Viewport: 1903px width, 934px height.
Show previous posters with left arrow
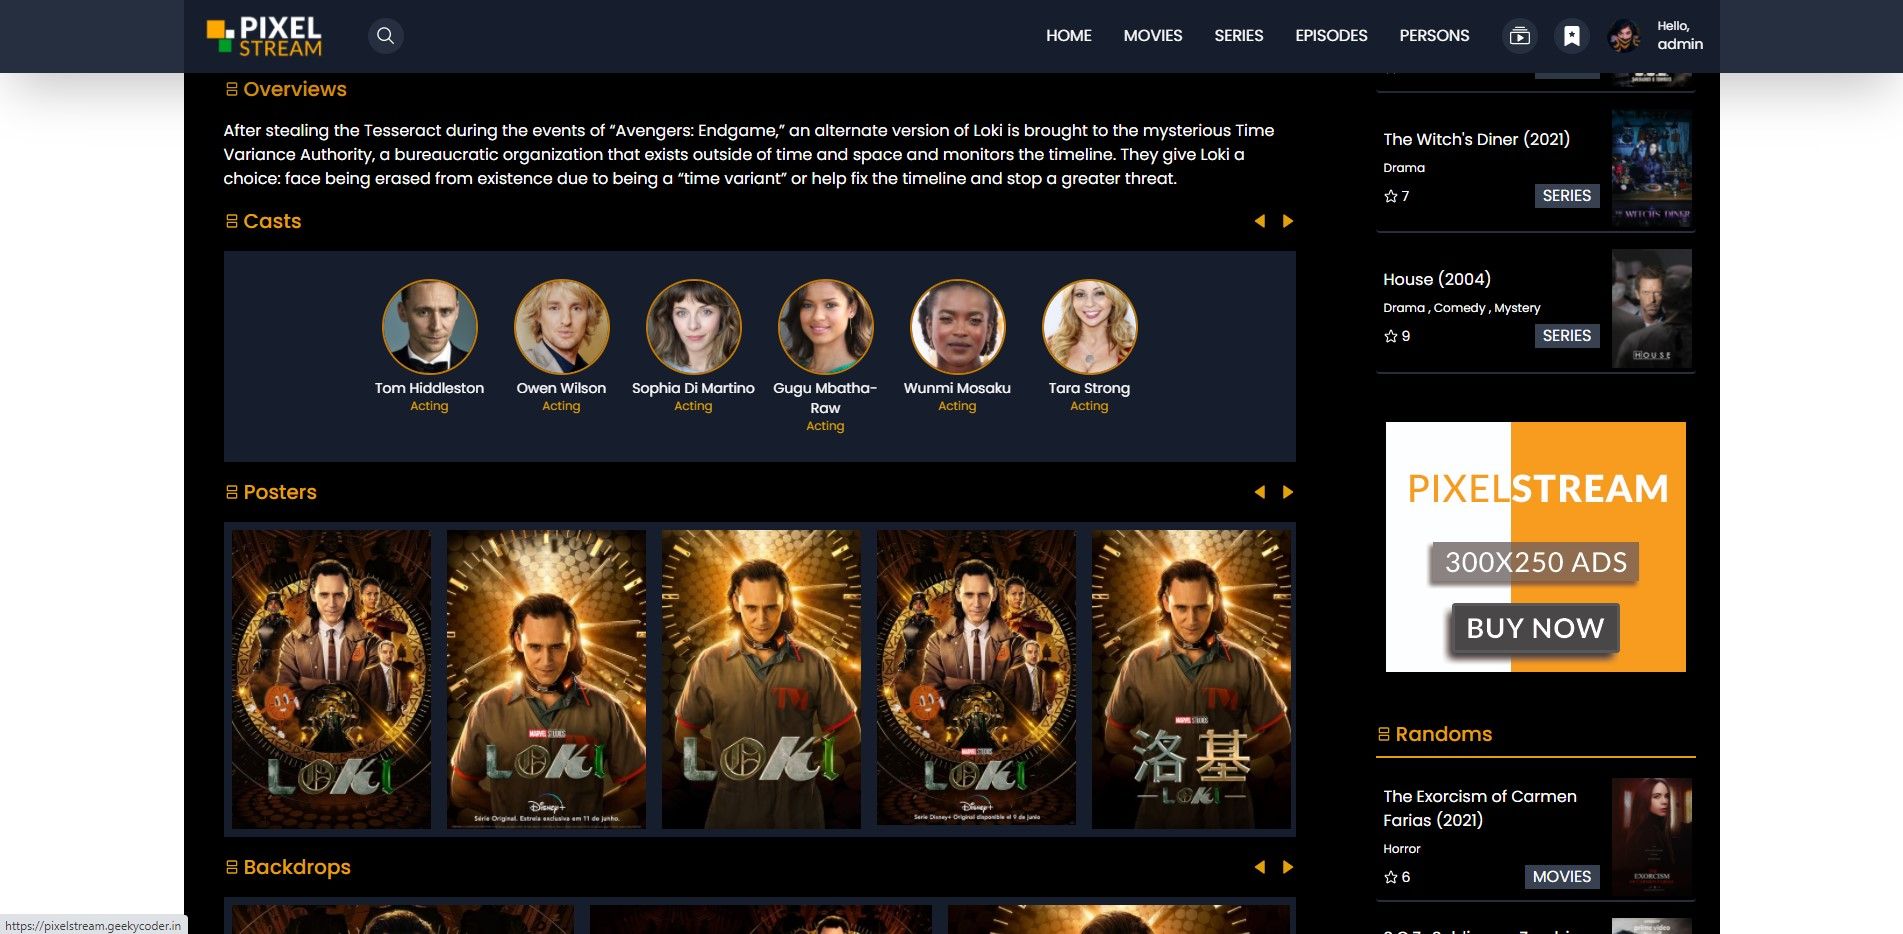[1260, 492]
